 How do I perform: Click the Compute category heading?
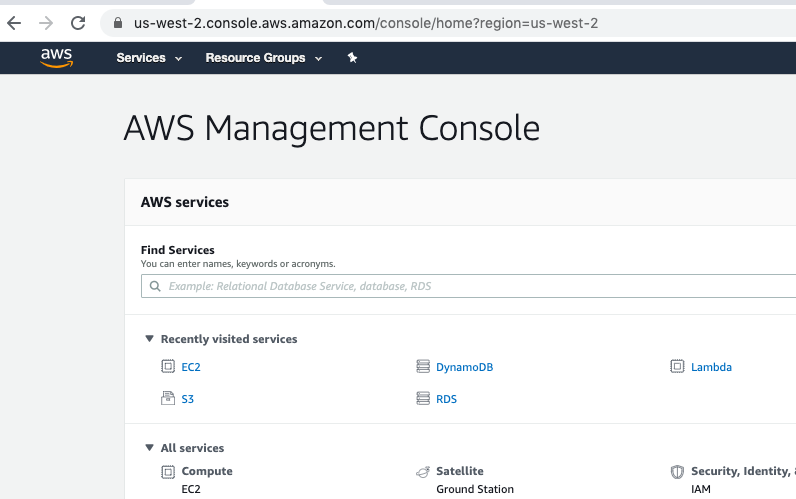point(207,471)
